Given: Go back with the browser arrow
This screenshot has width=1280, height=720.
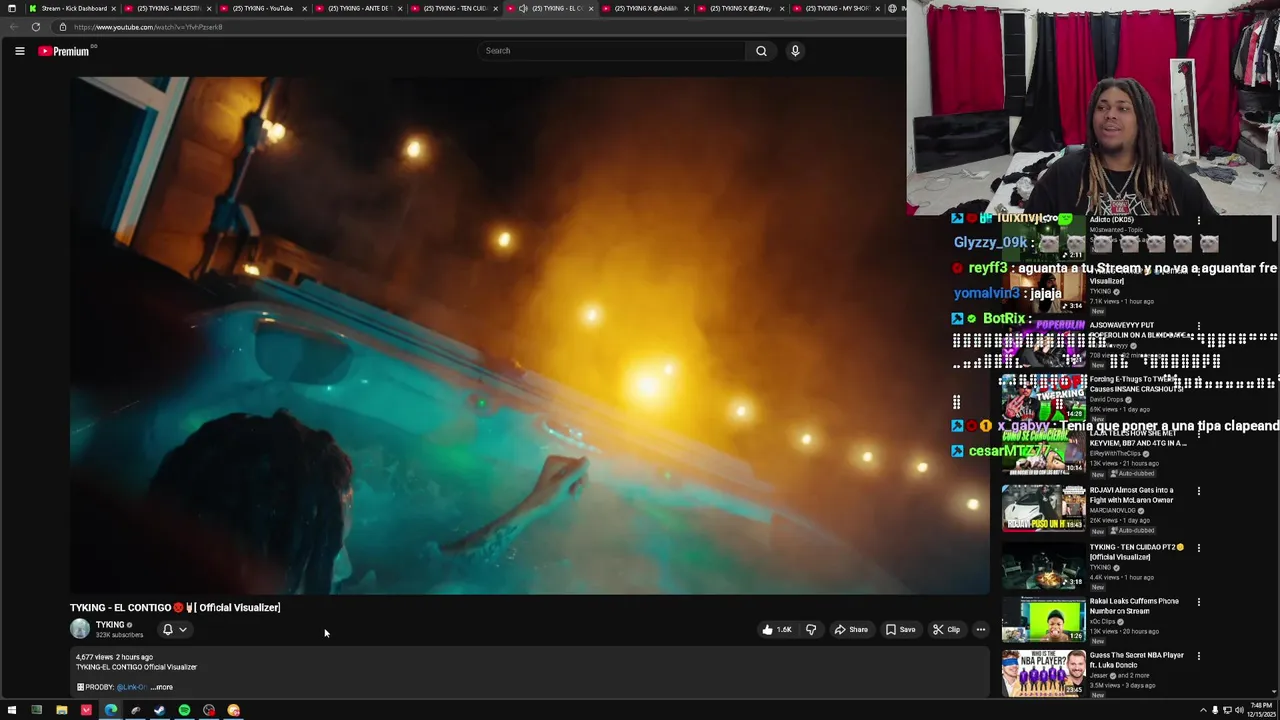Looking at the screenshot, I should point(13,27).
